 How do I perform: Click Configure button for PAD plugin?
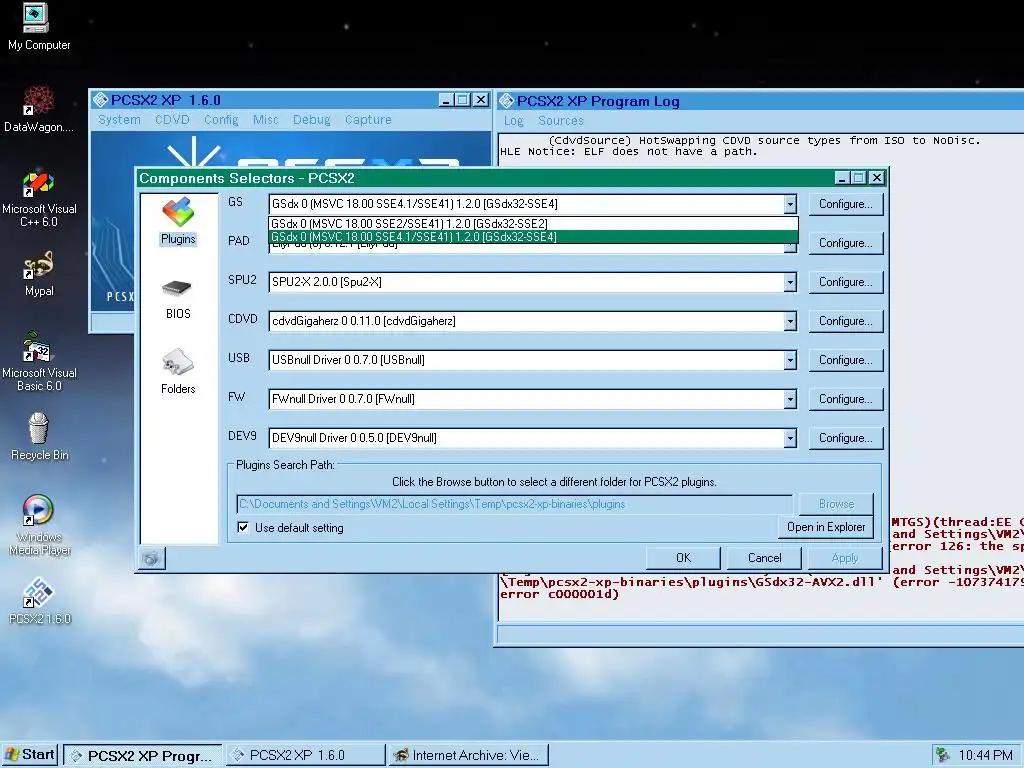846,243
